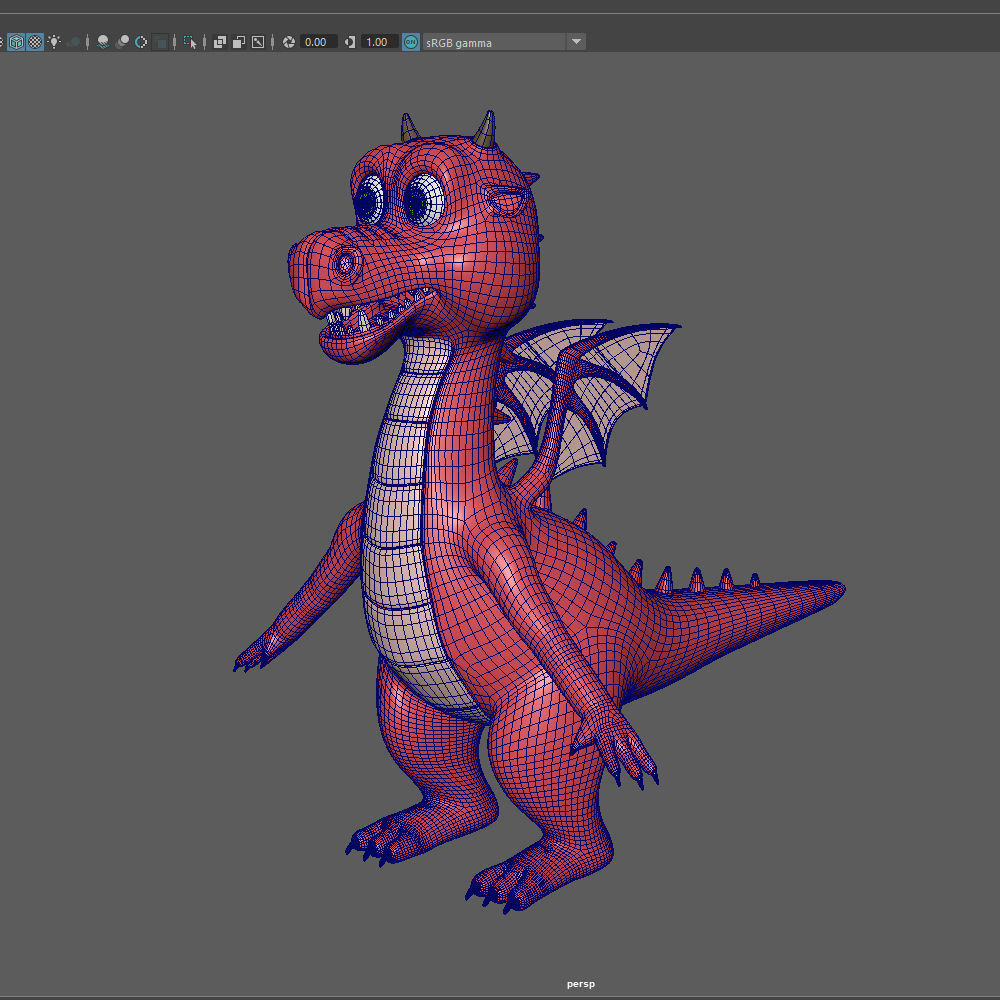Toggle X-ray joints icon
The width and height of the screenshot is (1000, 1000).
coord(258,42)
